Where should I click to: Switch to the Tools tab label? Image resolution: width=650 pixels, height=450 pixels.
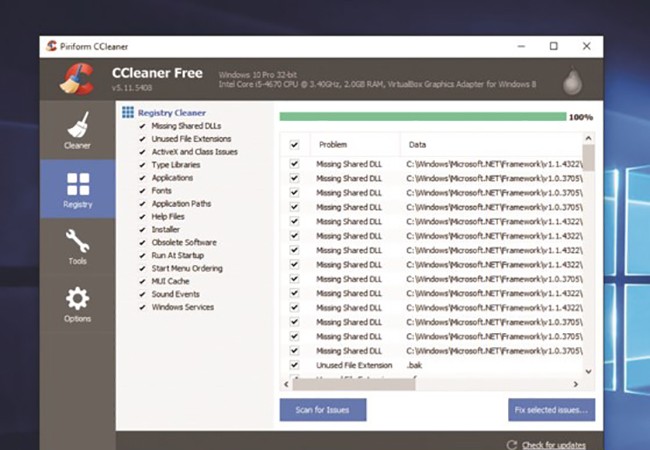tap(78, 261)
